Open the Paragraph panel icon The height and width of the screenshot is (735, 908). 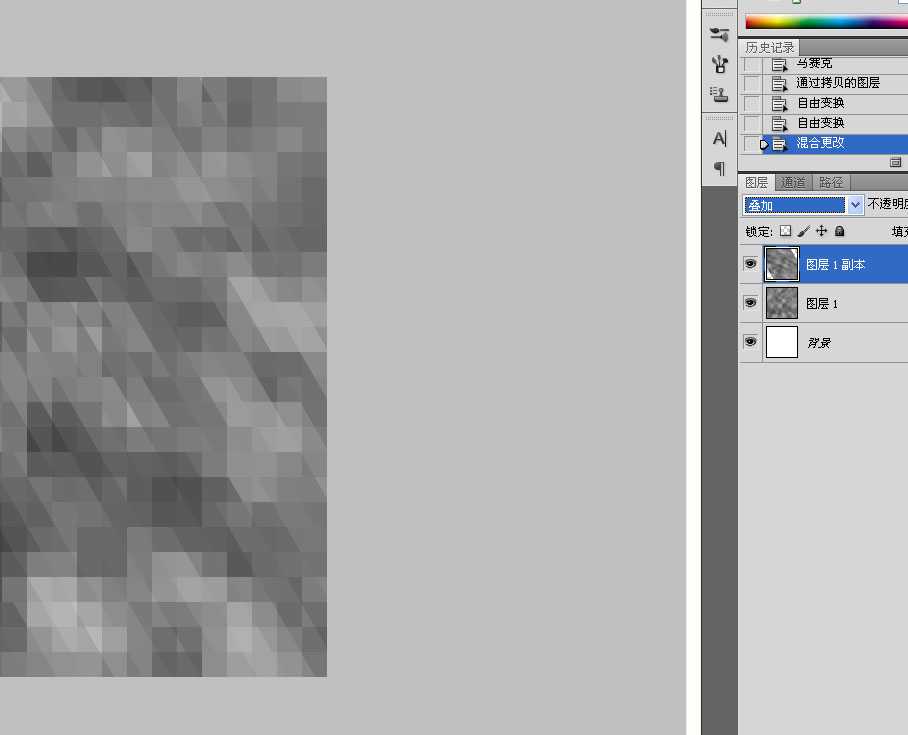click(x=719, y=168)
